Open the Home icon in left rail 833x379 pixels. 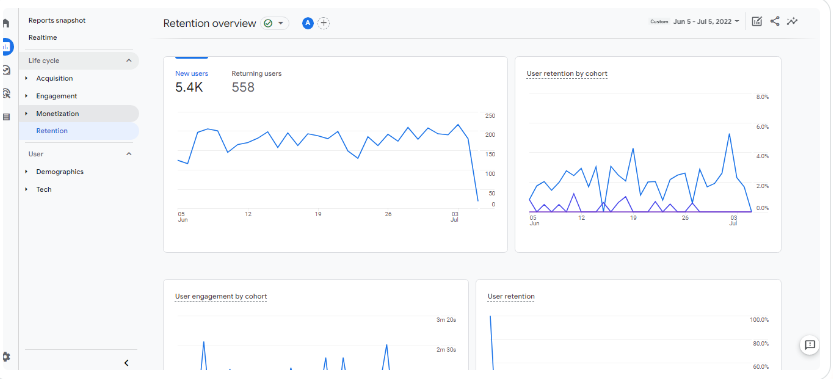tap(6, 23)
